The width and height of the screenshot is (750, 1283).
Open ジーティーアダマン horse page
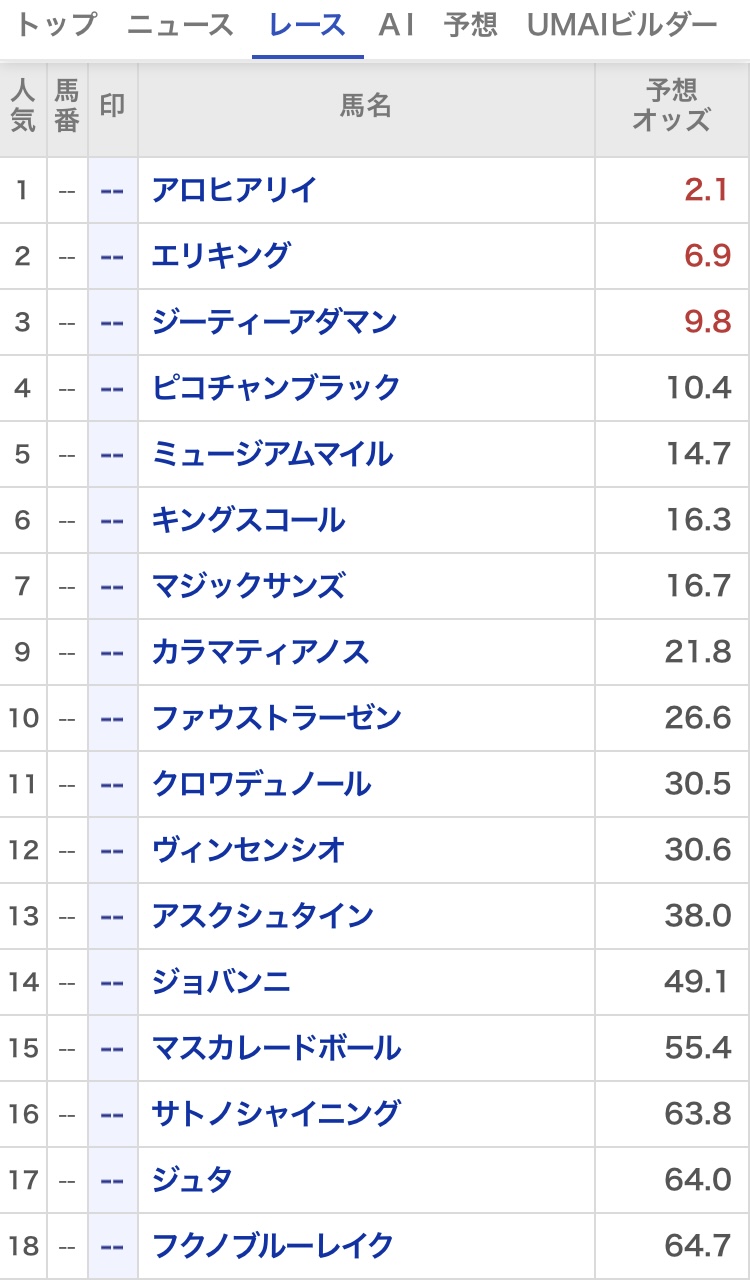pyautogui.click(x=274, y=321)
